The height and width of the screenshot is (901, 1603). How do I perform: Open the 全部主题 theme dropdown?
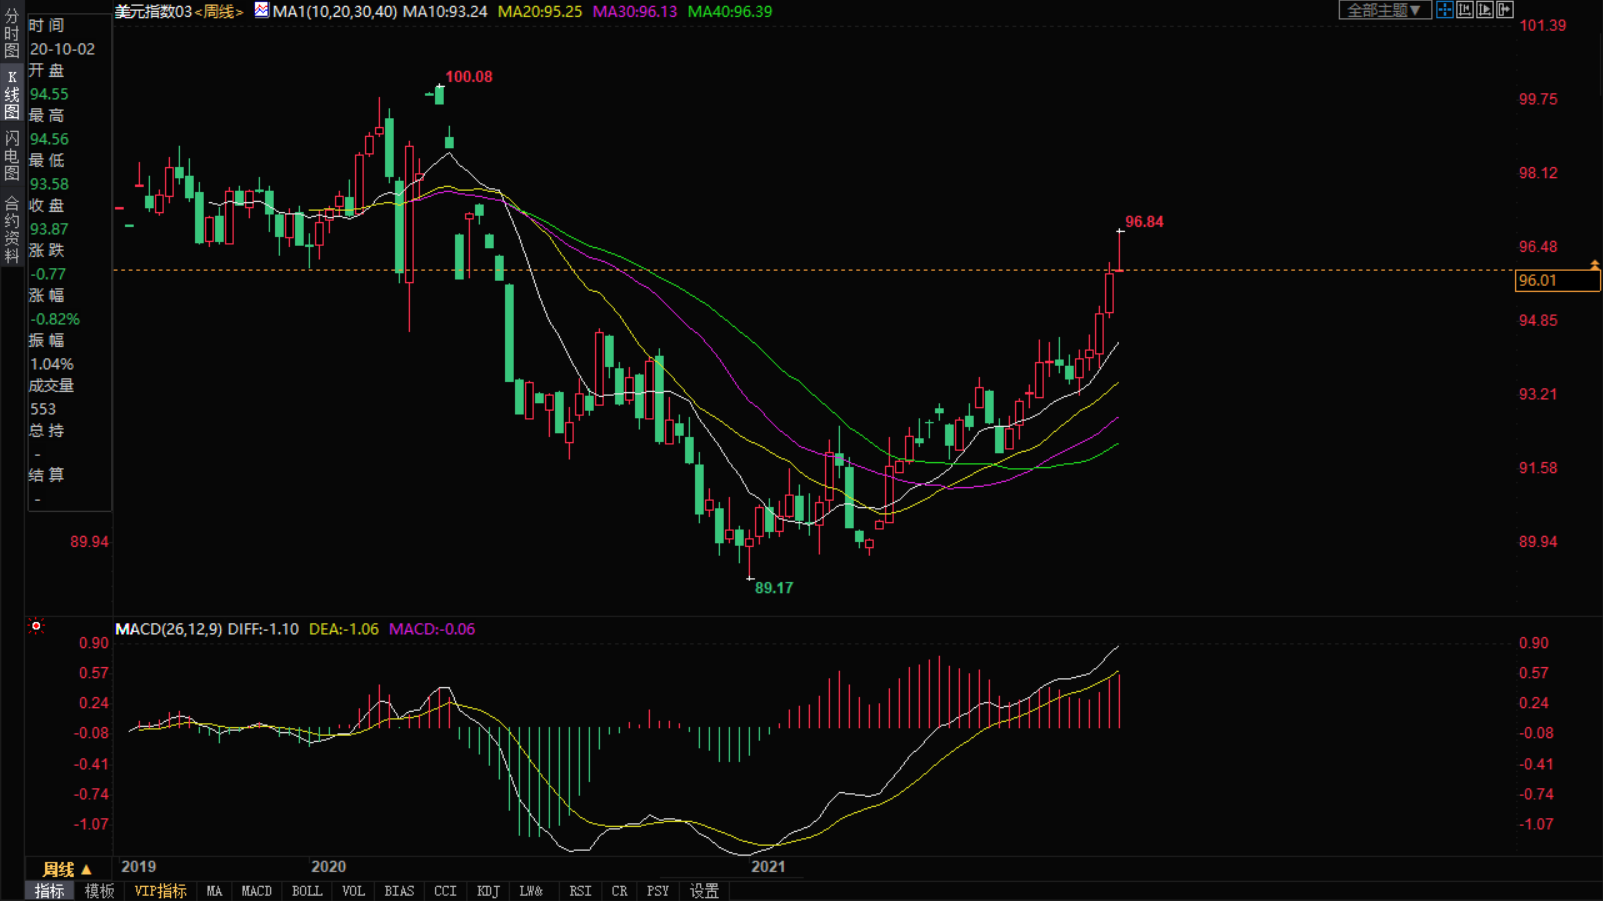pyautogui.click(x=1384, y=10)
